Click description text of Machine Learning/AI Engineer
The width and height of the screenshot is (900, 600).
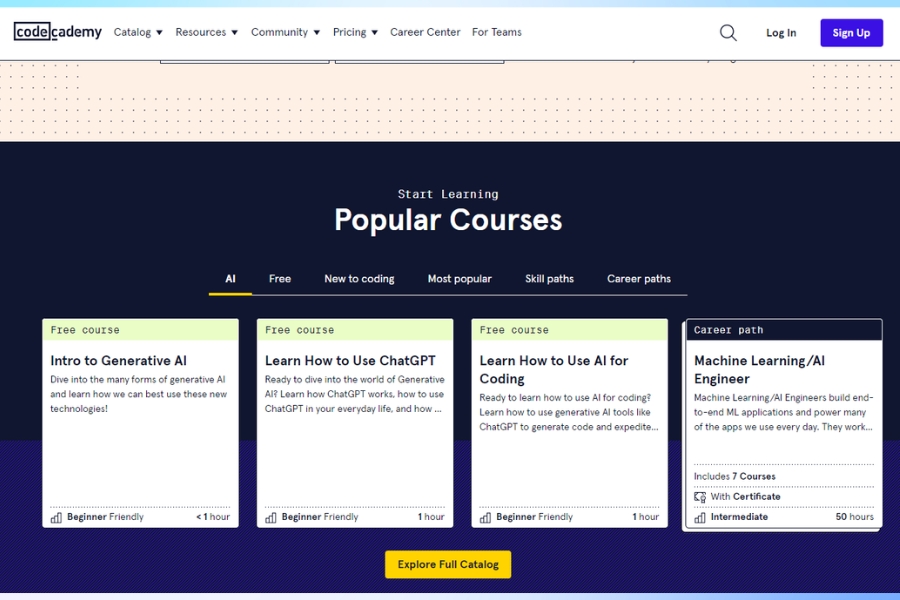tap(783, 412)
